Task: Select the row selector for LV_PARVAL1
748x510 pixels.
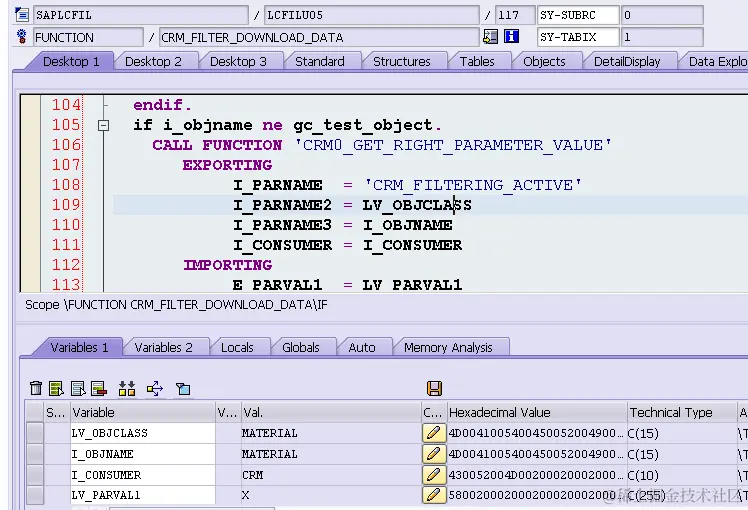Action: coord(35,495)
